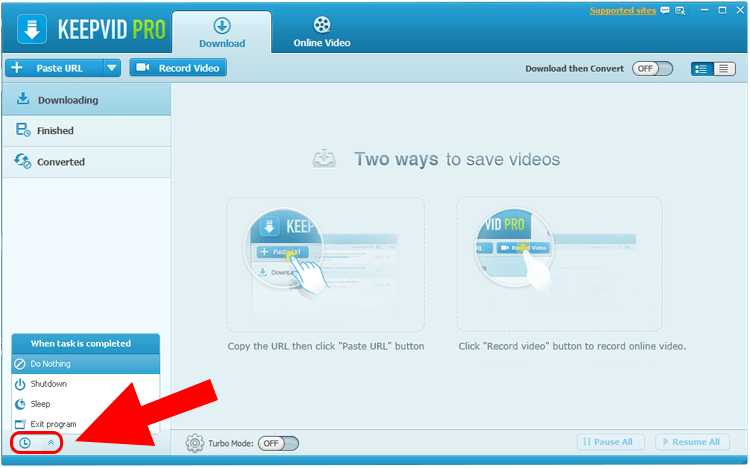The height and width of the screenshot is (468, 750).
Task: Switch to compact list view icon
Action: [x=724, y=69]
